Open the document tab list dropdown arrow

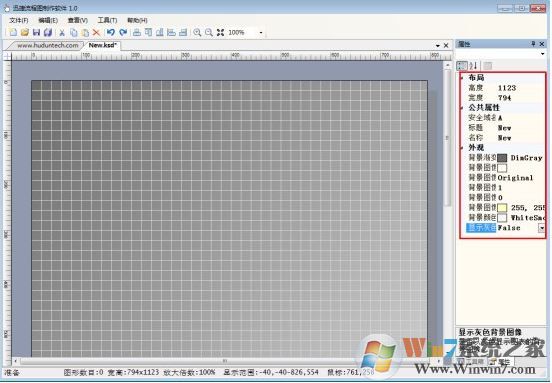pyautogui.click(x=438, y=46)
